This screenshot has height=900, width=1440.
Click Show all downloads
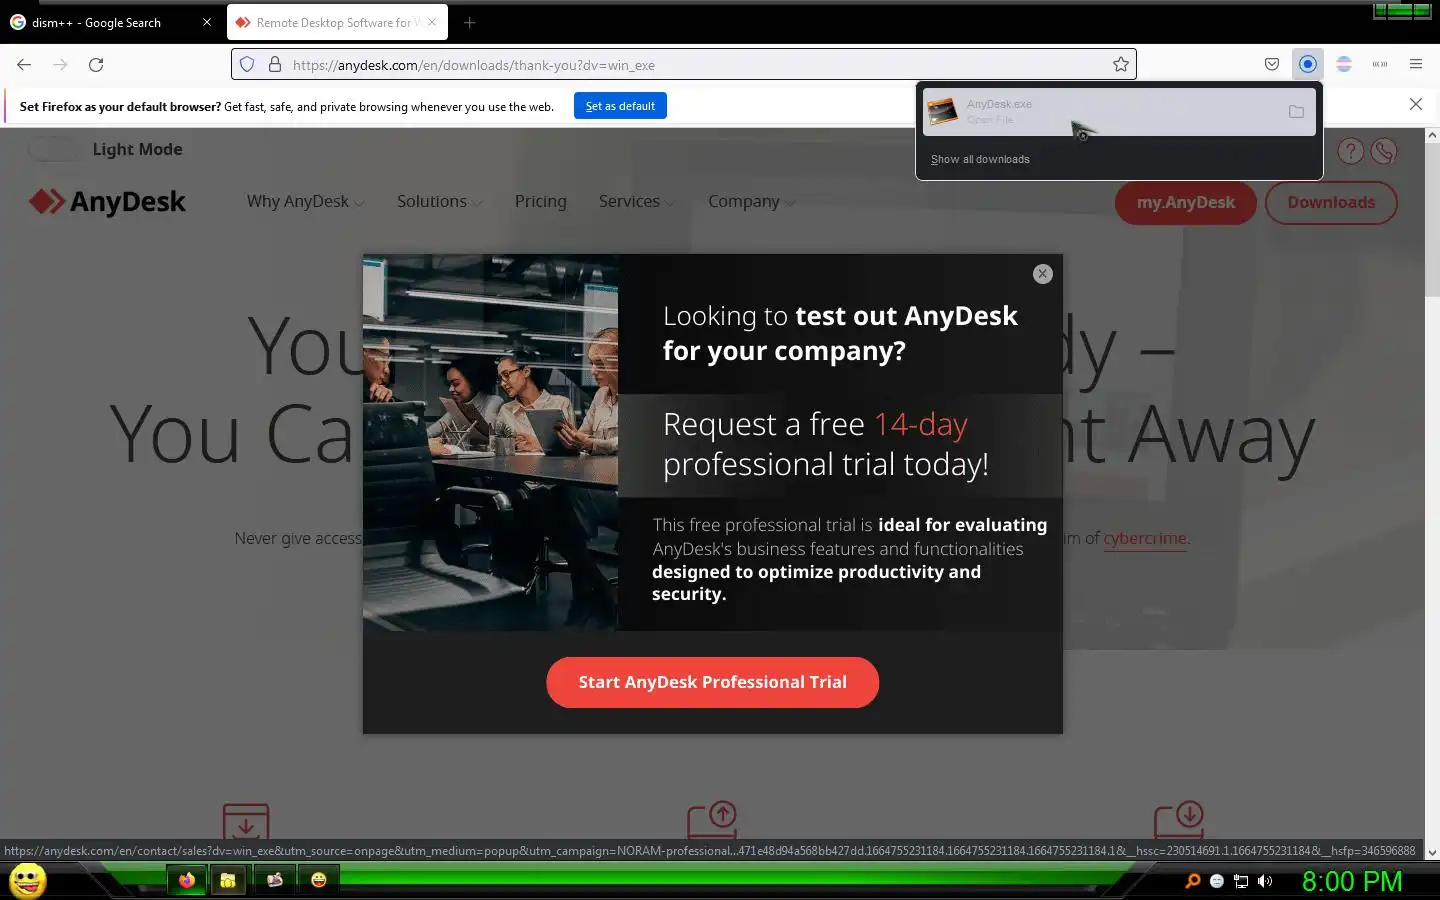(980, 159)
